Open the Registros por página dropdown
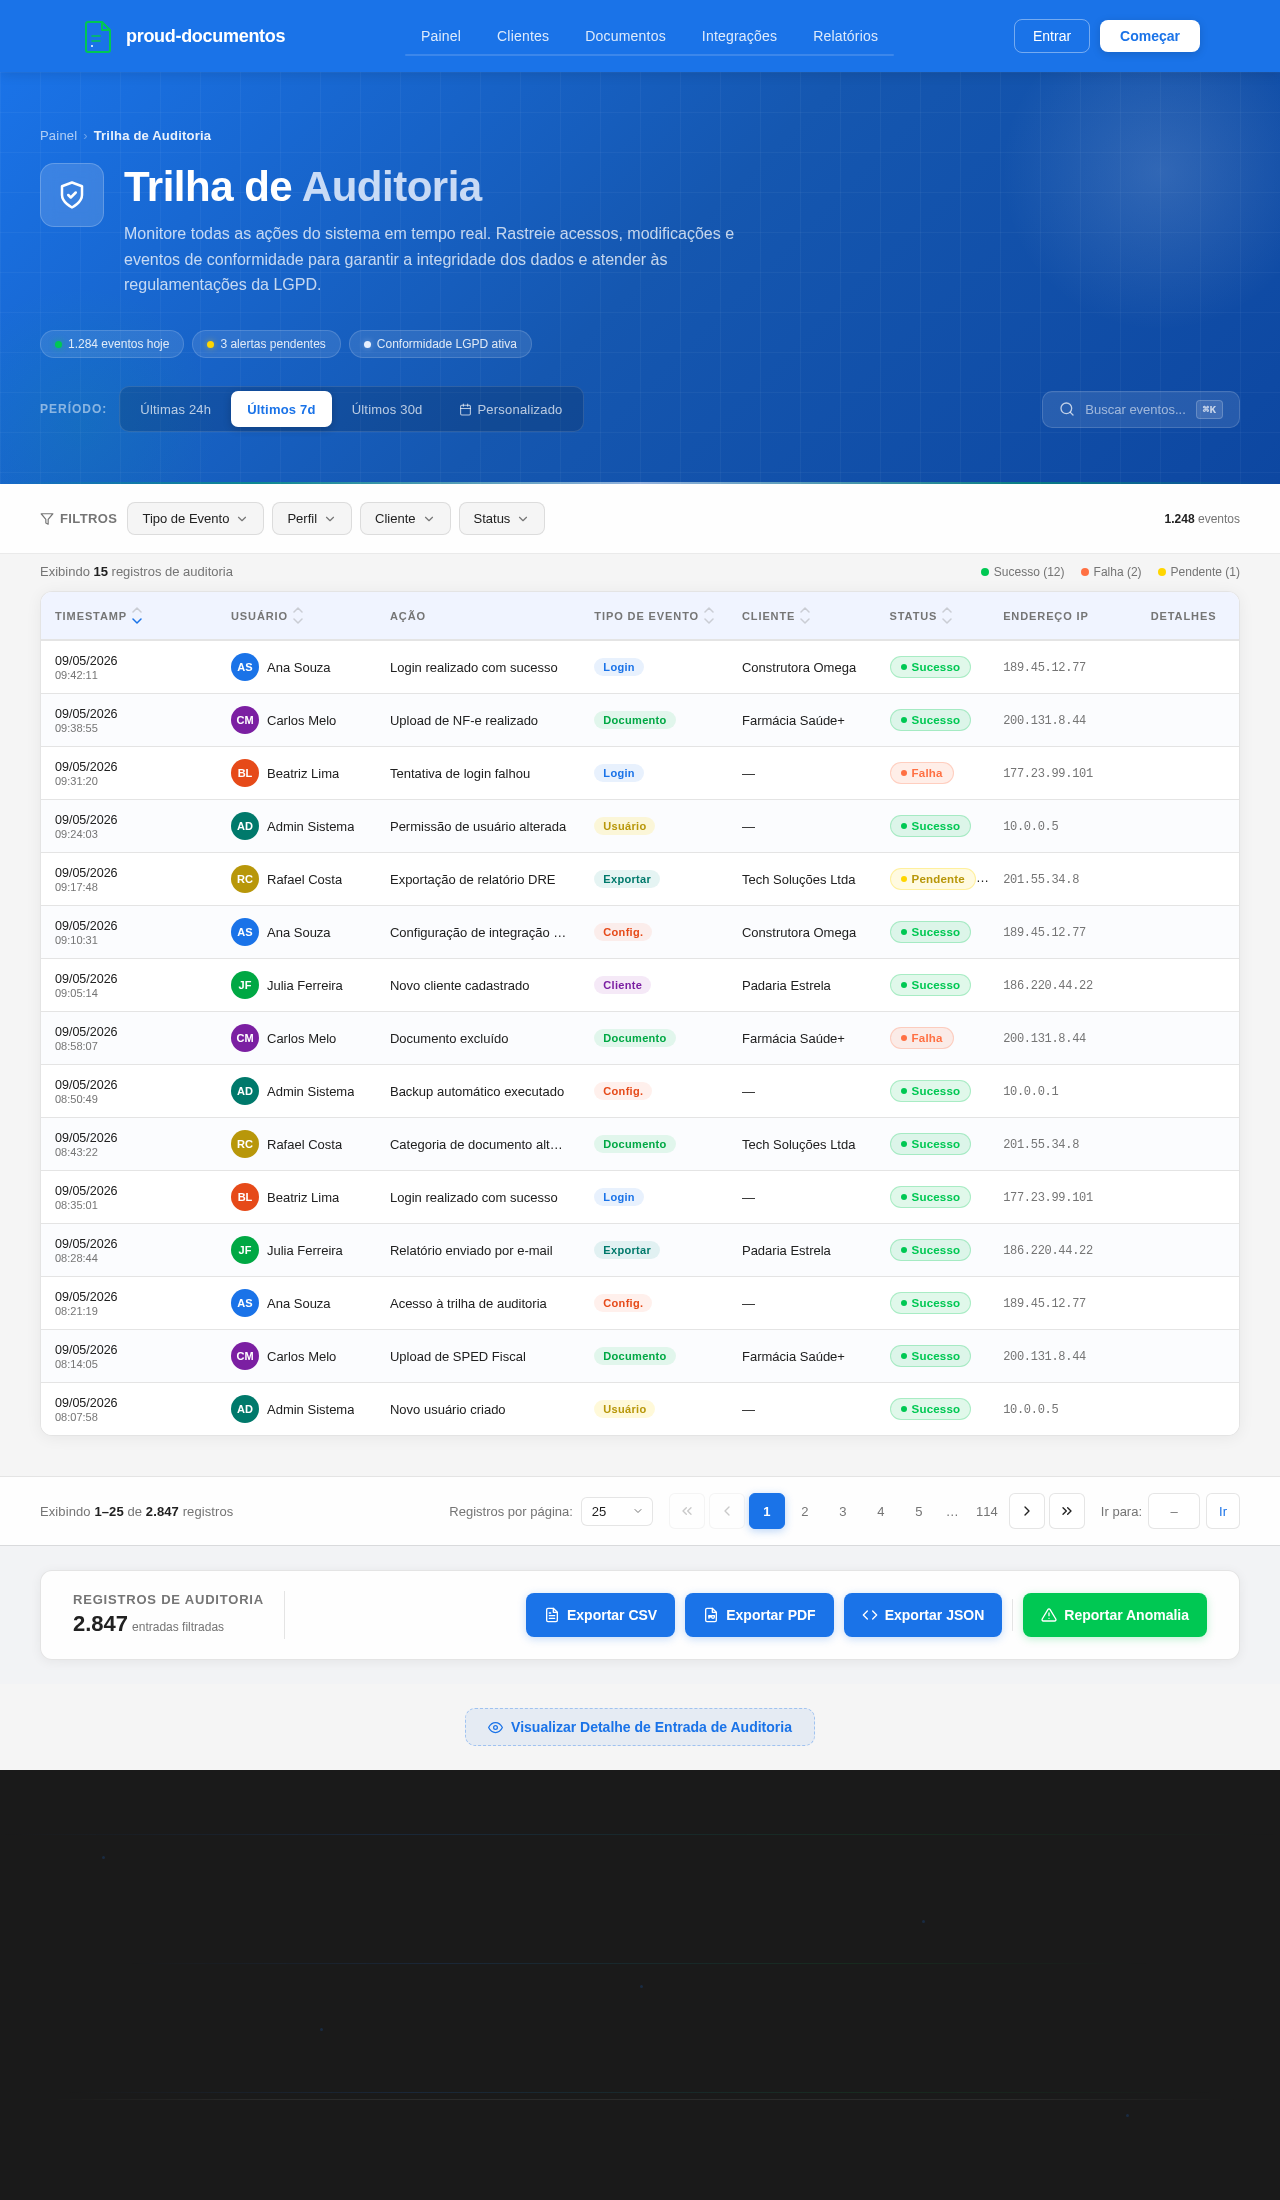 [617, 1511]
